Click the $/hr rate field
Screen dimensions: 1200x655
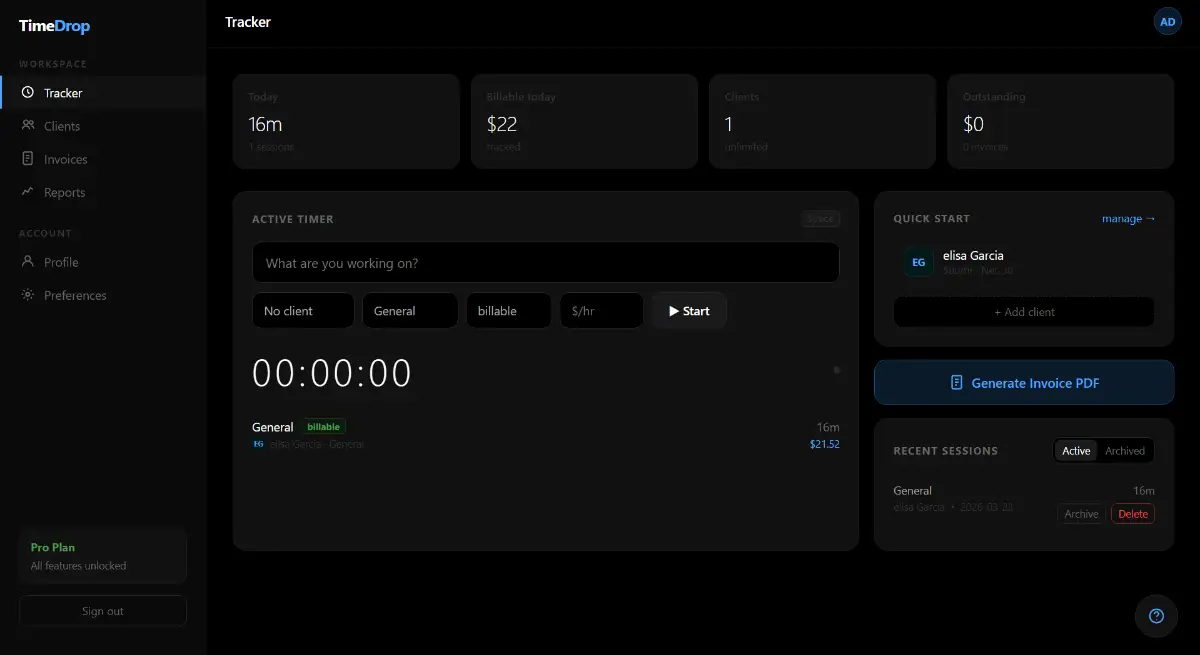(601, 311)
